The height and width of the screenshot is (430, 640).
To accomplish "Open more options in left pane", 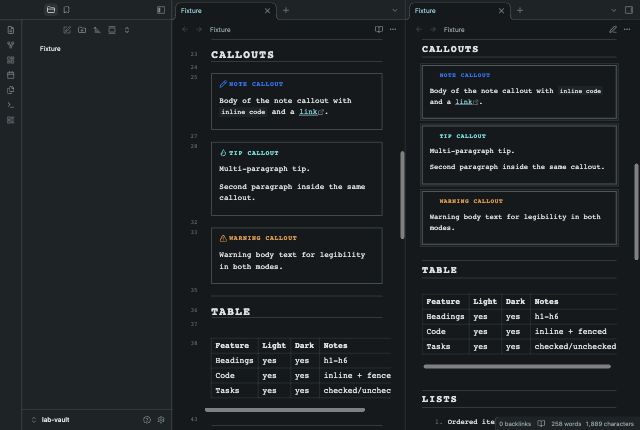I will [393, 29].
